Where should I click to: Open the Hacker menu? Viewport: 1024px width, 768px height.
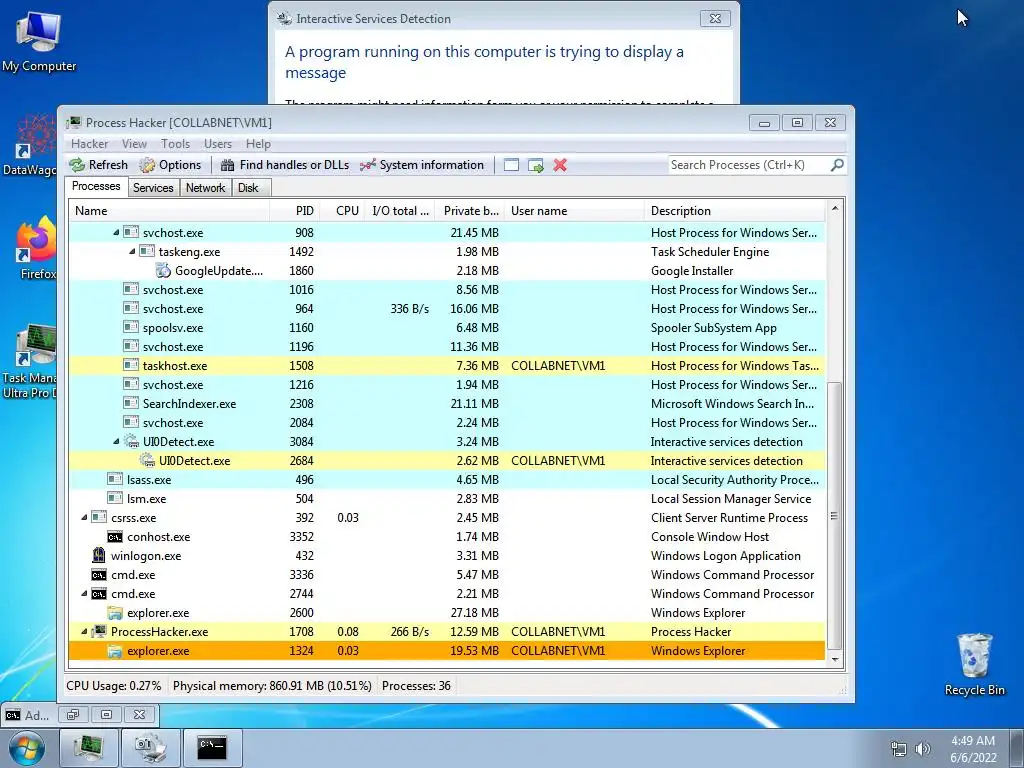click(x=89, y=144)
